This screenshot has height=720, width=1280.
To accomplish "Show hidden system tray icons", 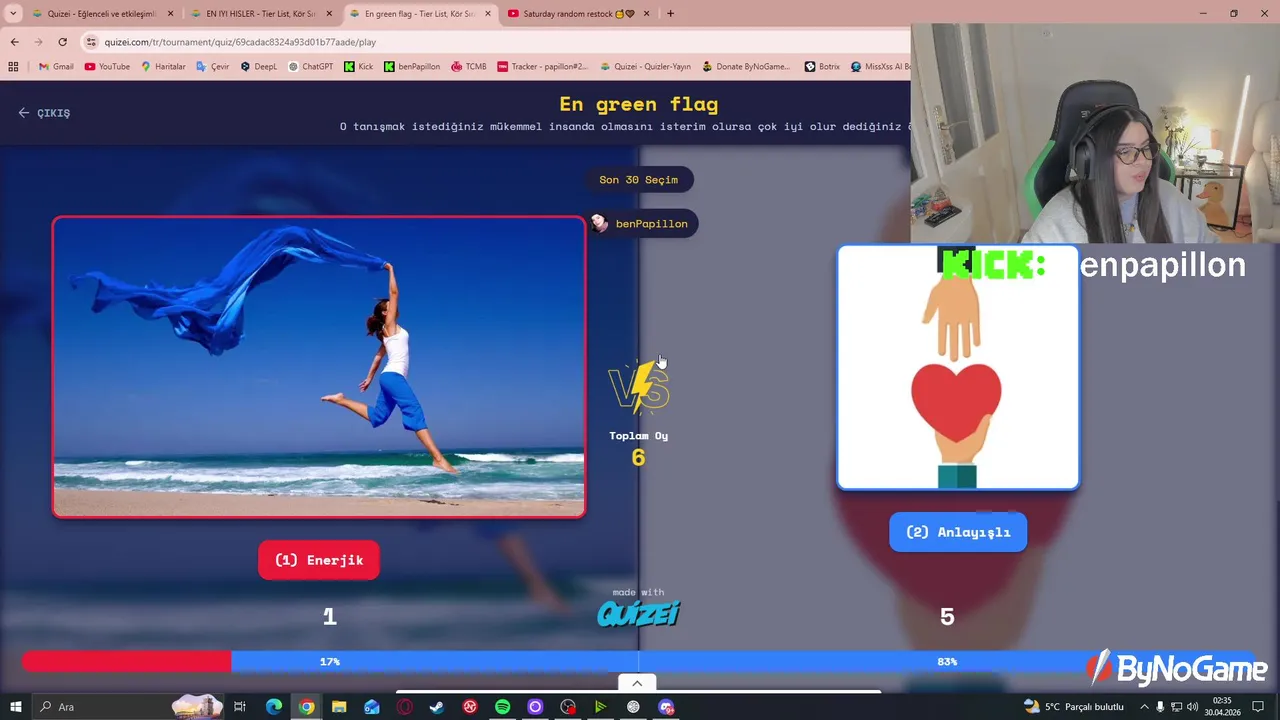I will pos(1144,707).
